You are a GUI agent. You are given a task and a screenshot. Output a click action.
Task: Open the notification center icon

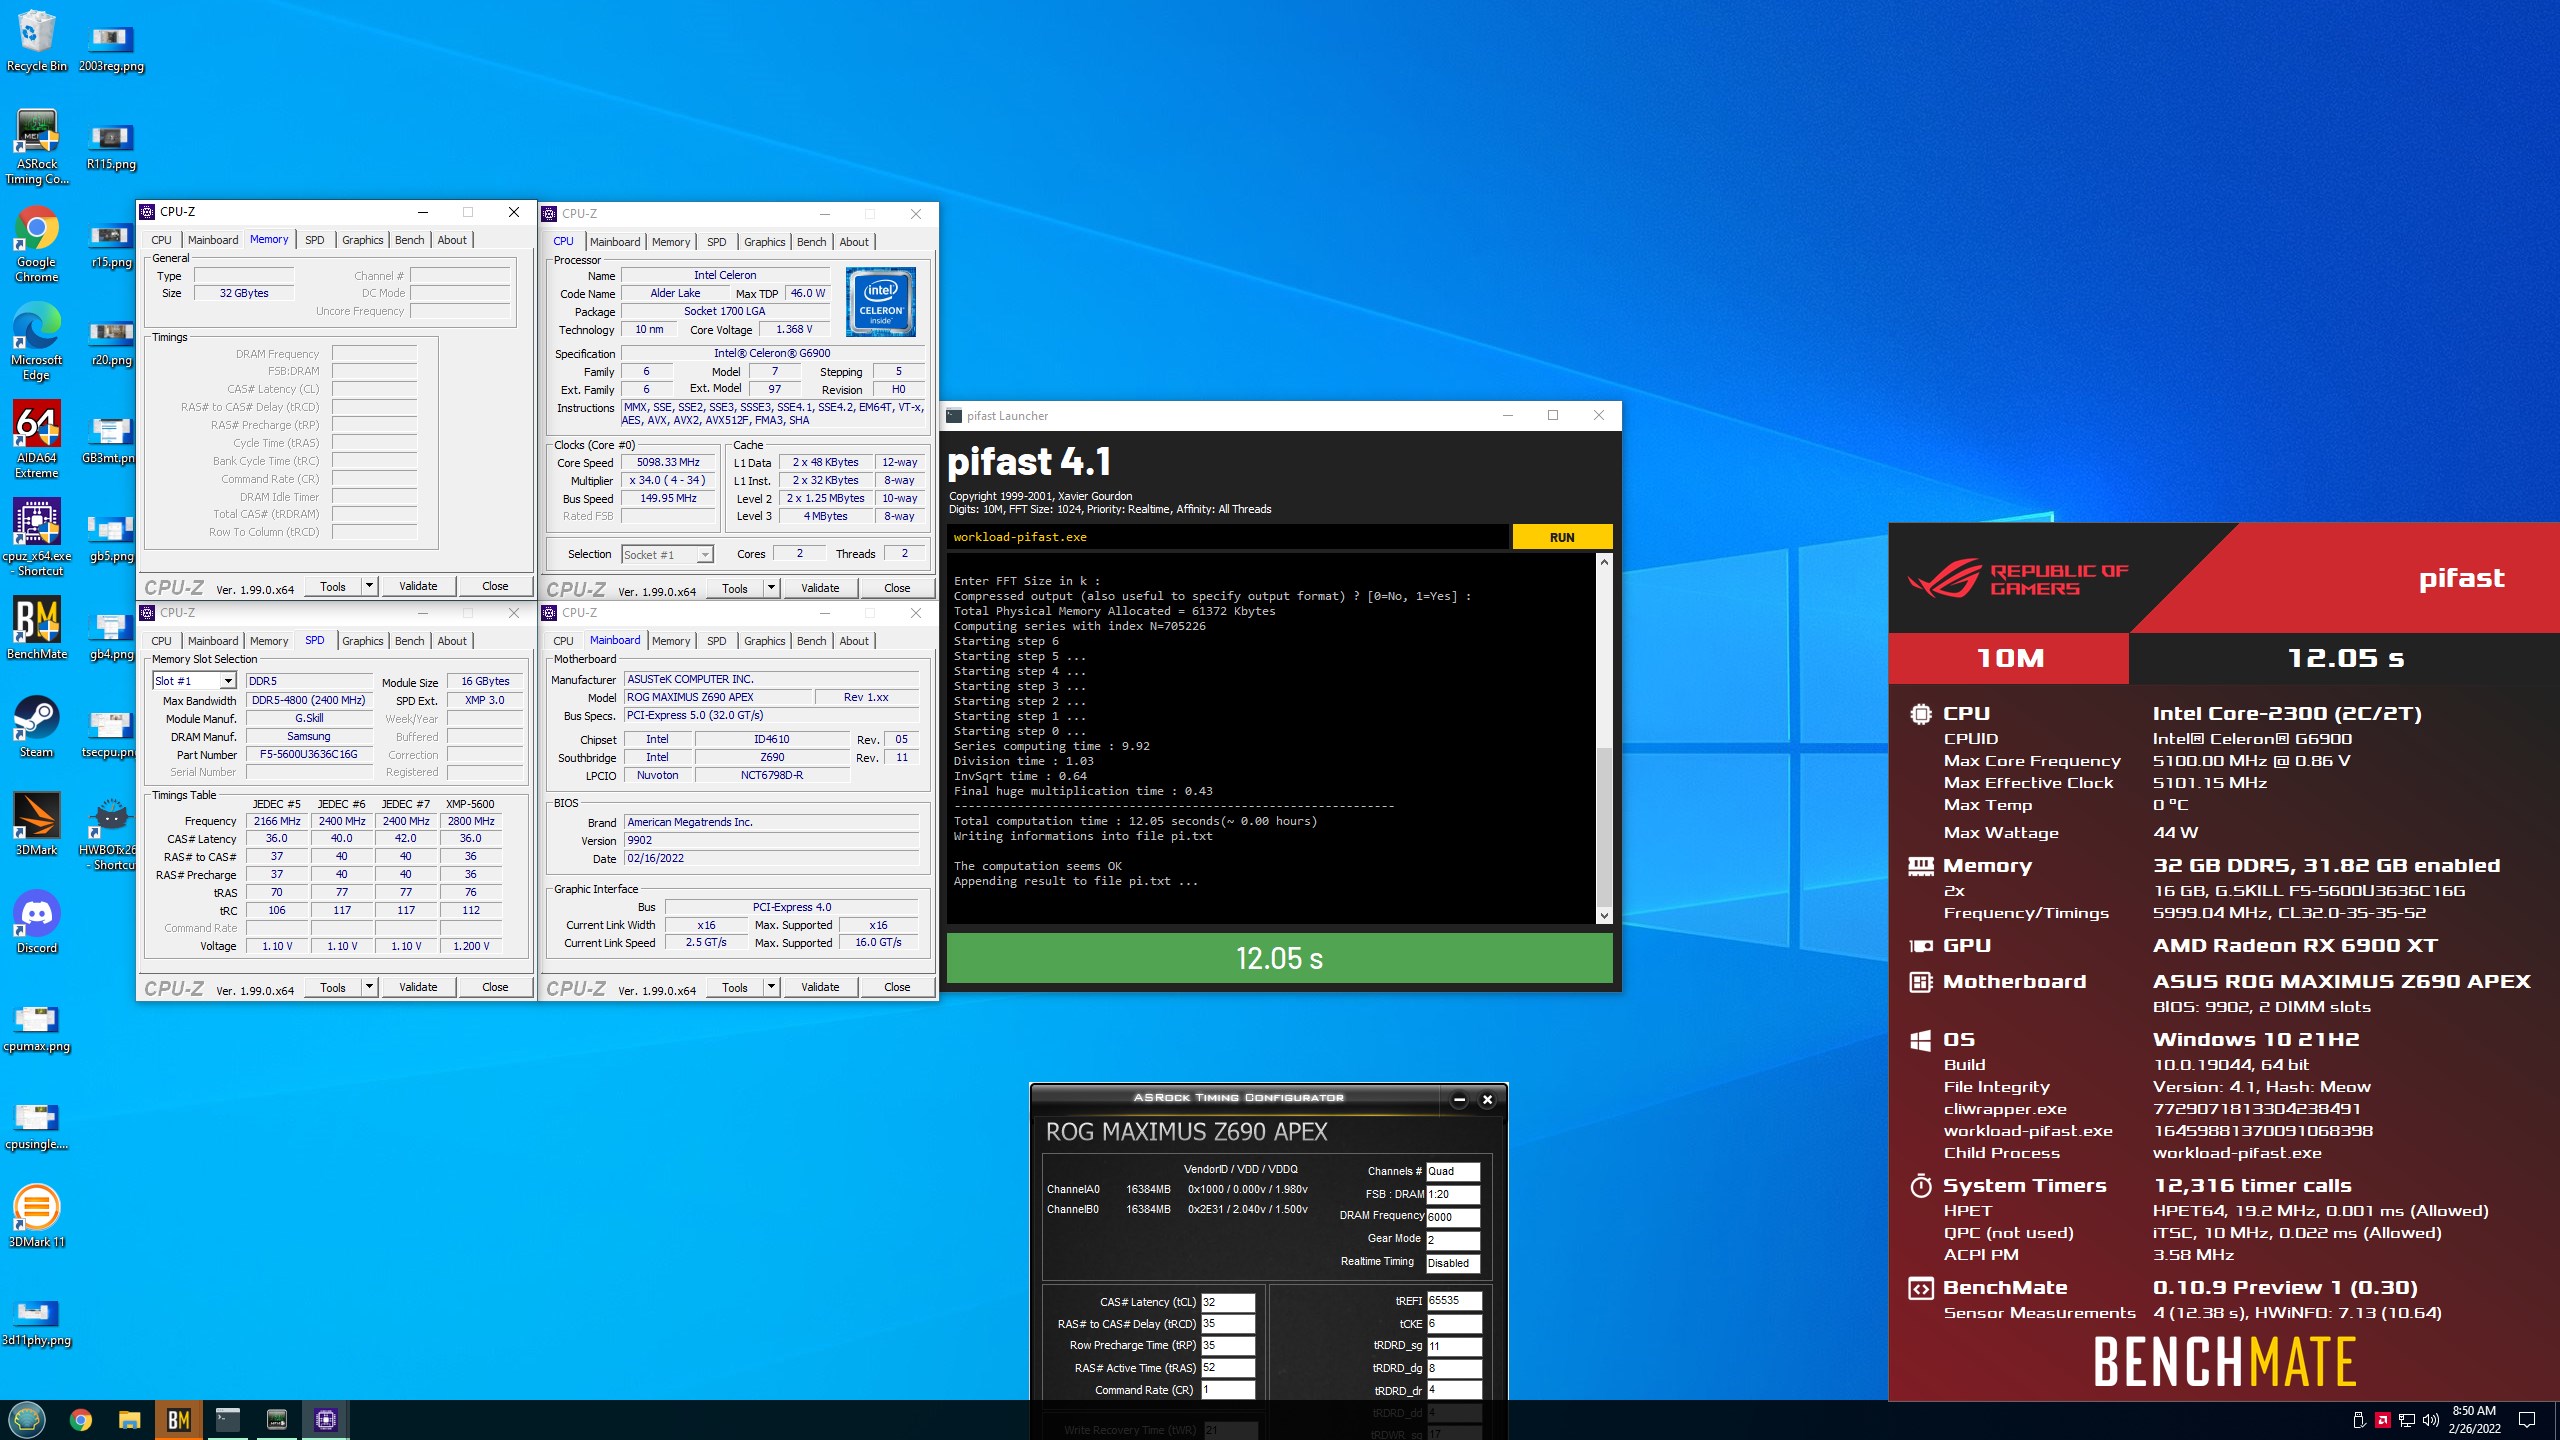[x=2527, y=1420]
